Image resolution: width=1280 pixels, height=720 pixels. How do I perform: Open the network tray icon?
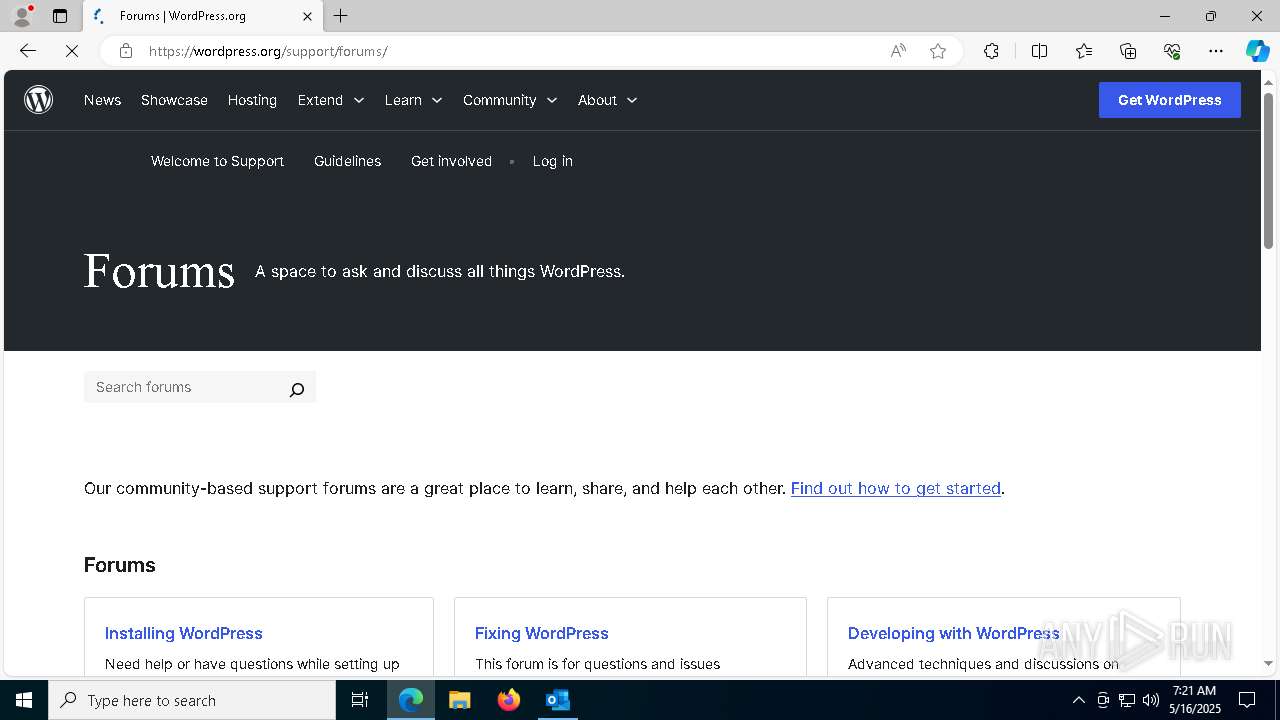point(1127,700)
